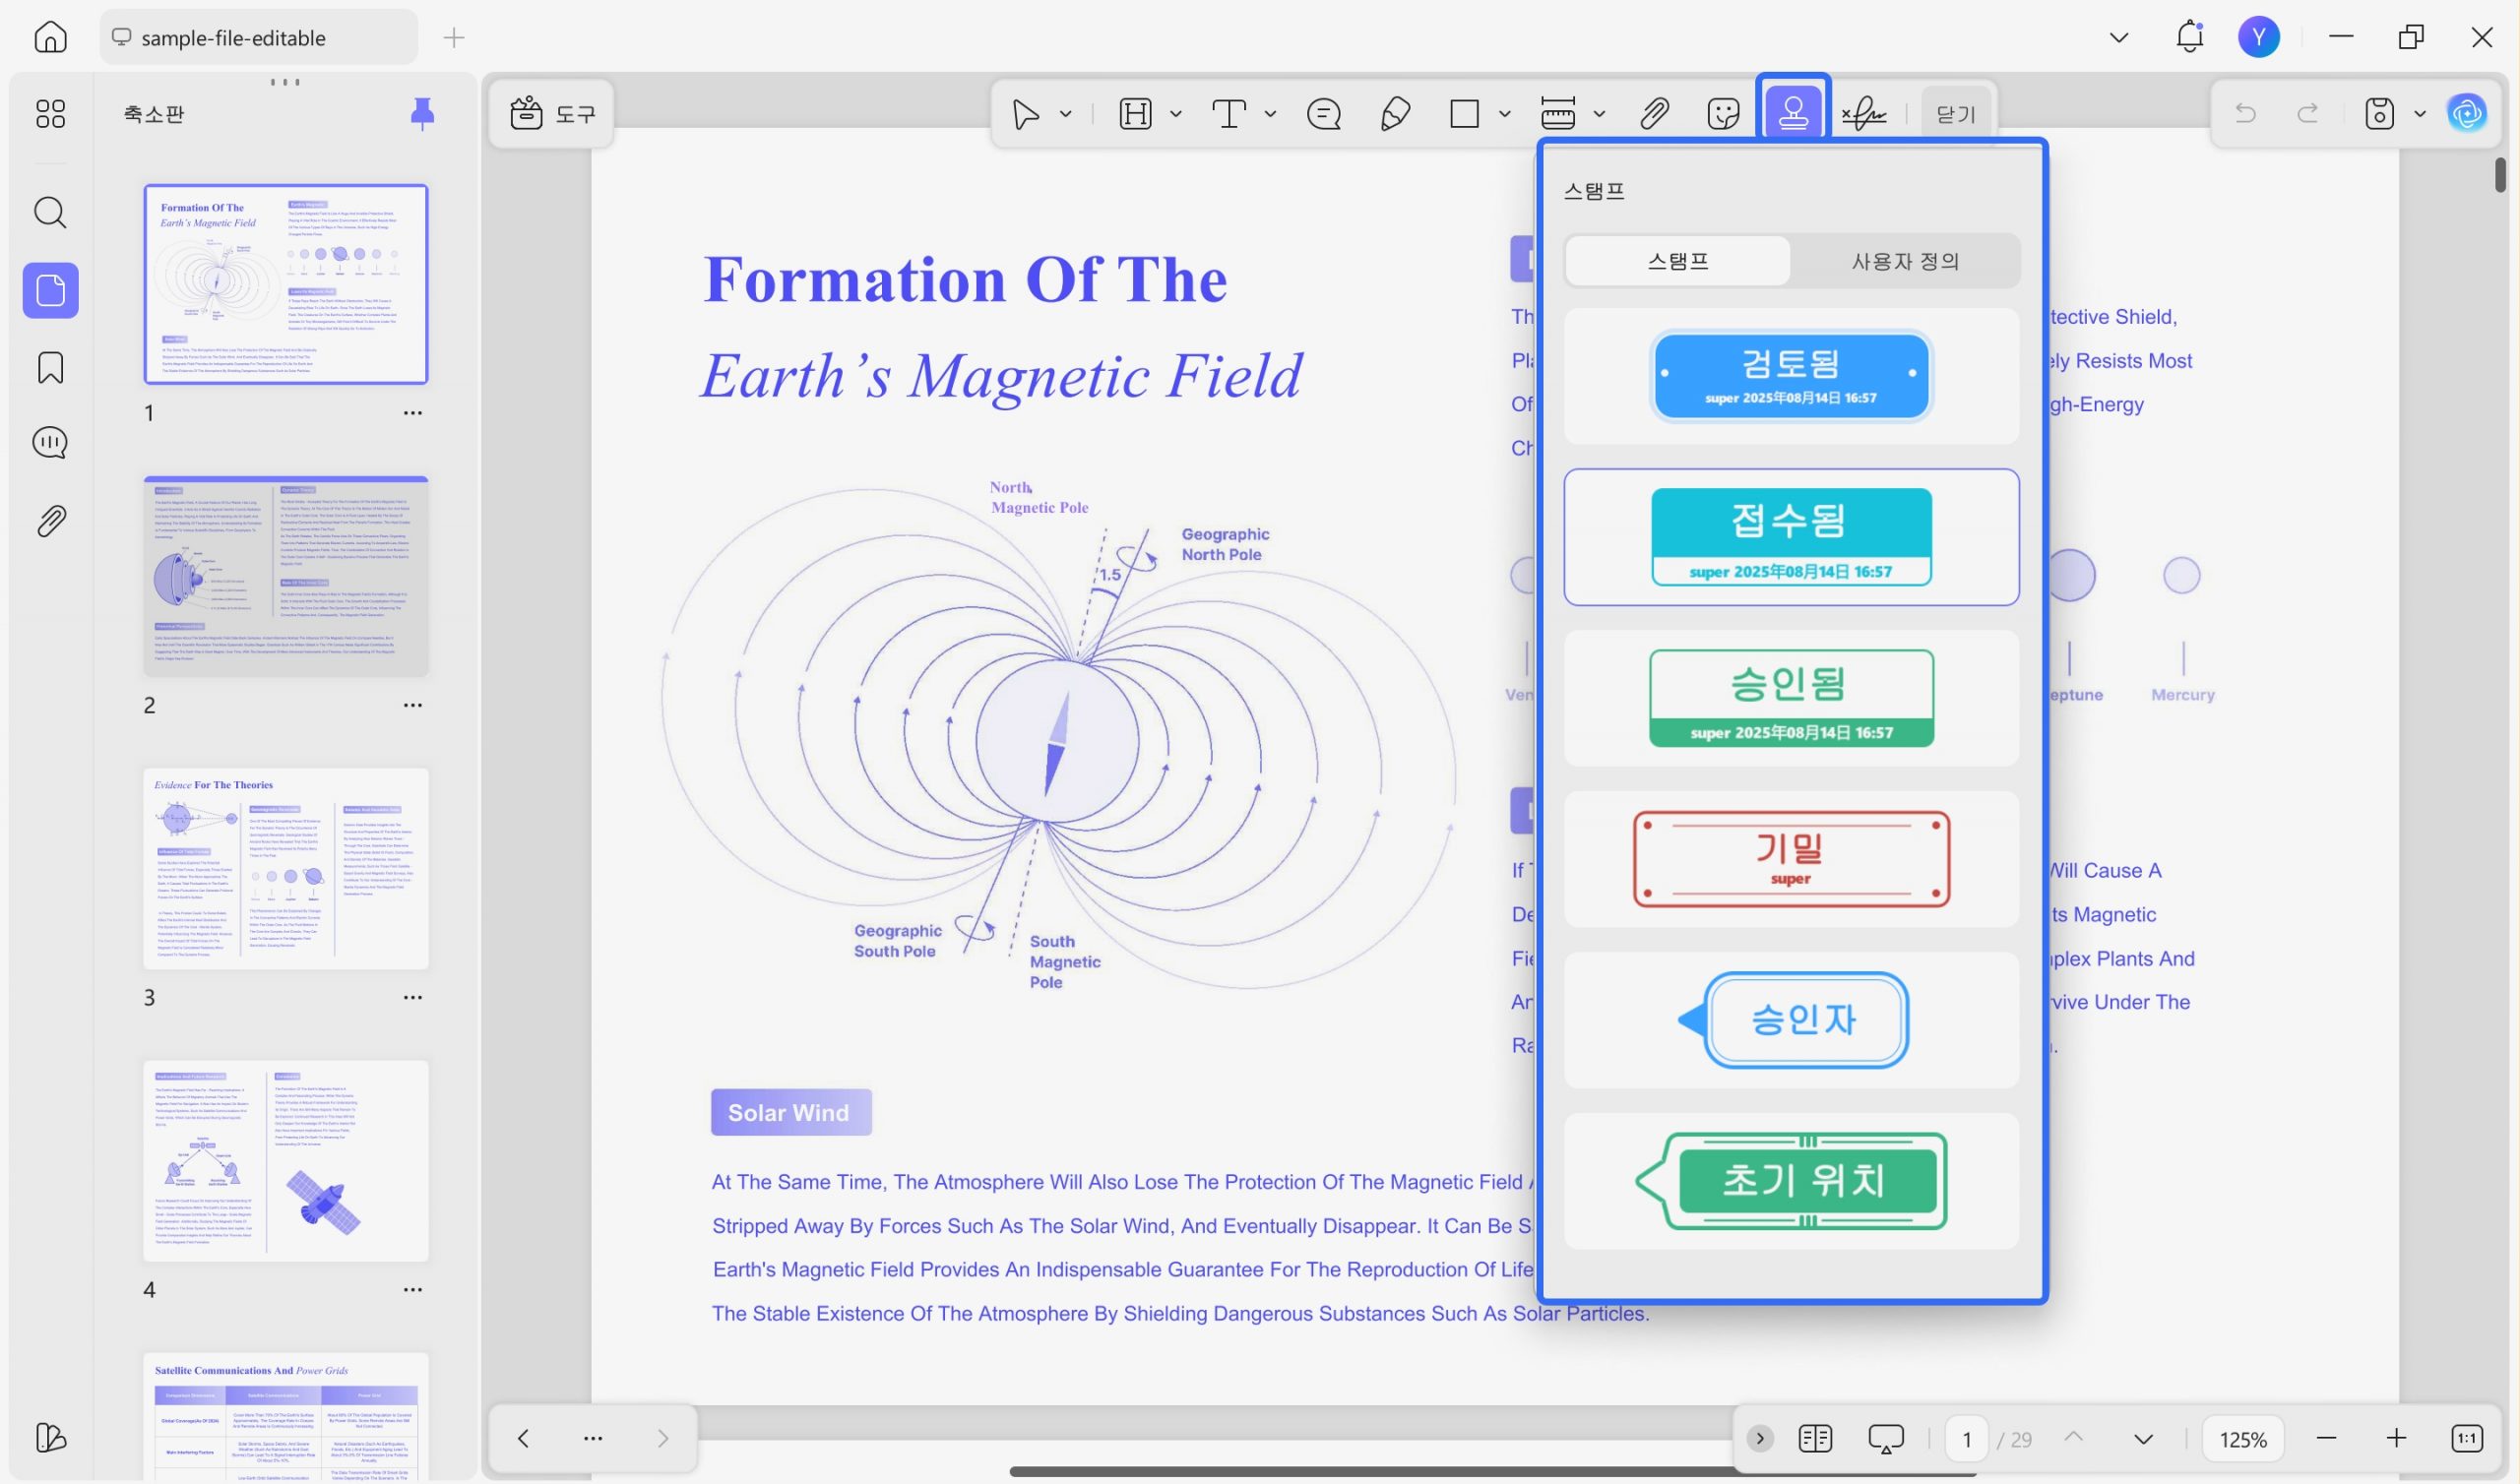The height and width of the screenshot is (1484, 2520).
Task: Toggle the stamp tool
Action: (1793, 112)
